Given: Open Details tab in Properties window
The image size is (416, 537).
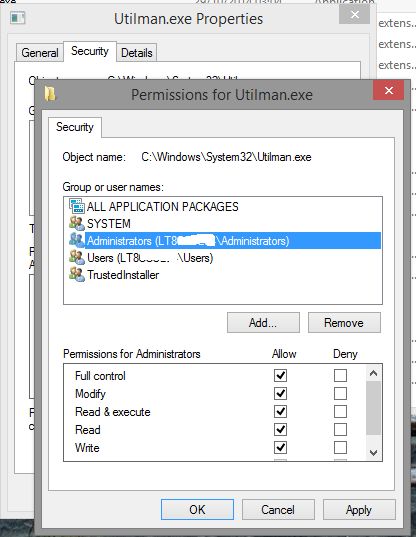Looking at the screenshot, I should click(137, 53).
